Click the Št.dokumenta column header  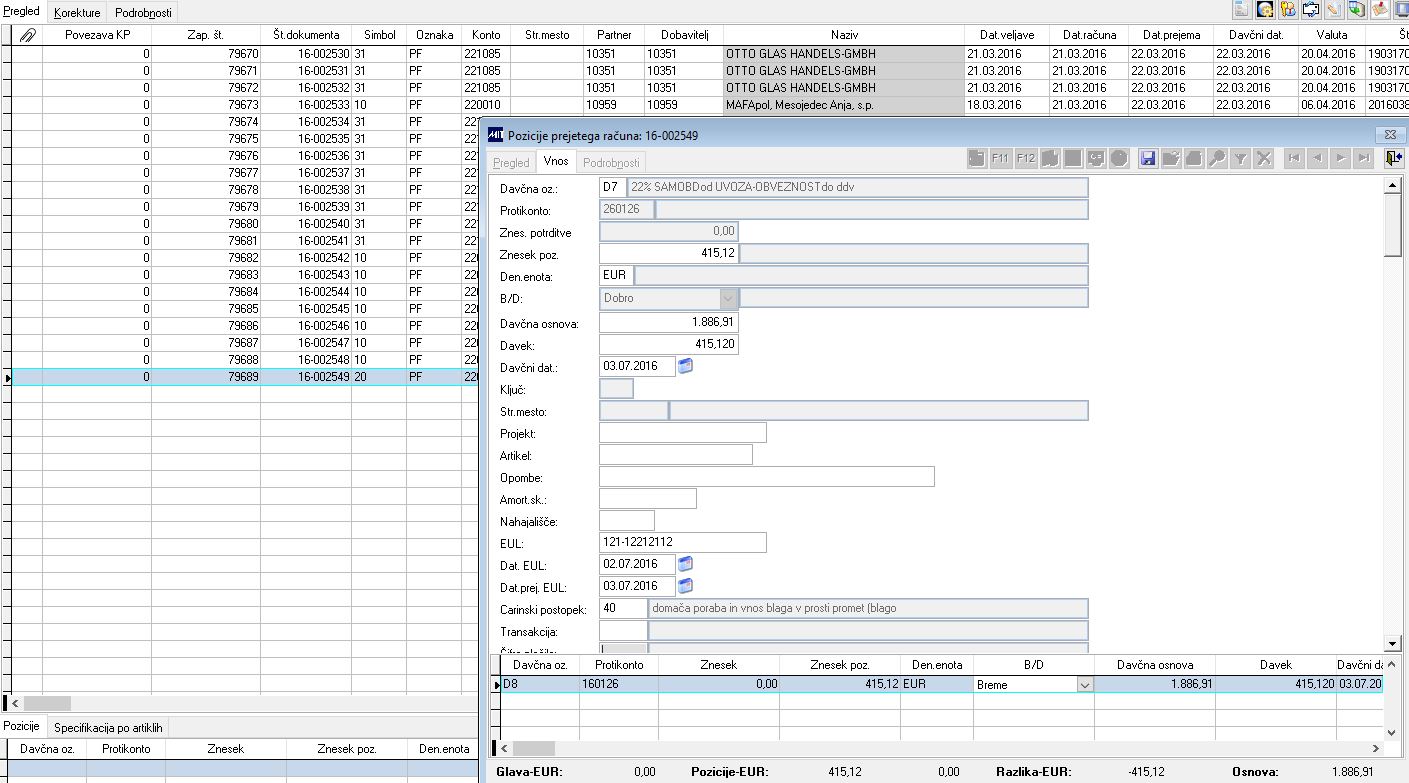[x=306, y=35]
